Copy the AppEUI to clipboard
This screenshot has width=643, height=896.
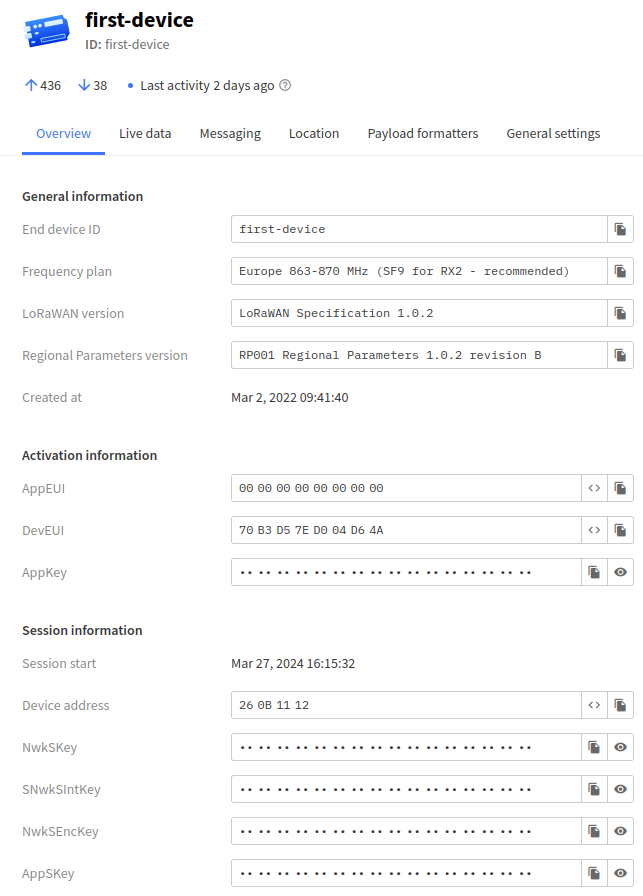point(620,489)
